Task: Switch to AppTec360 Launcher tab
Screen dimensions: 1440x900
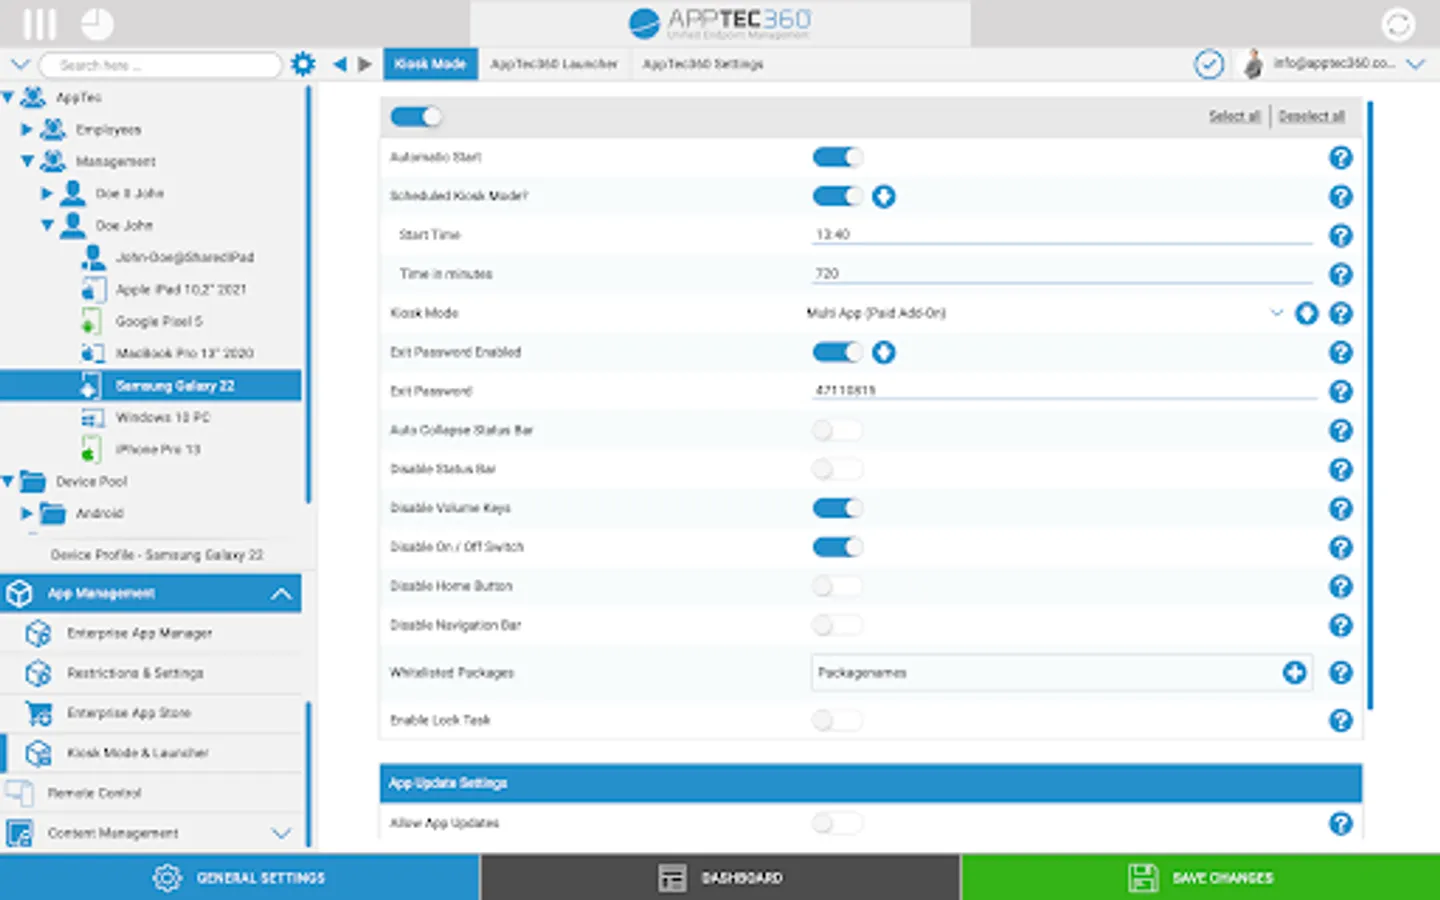Action: coord(554,64)
